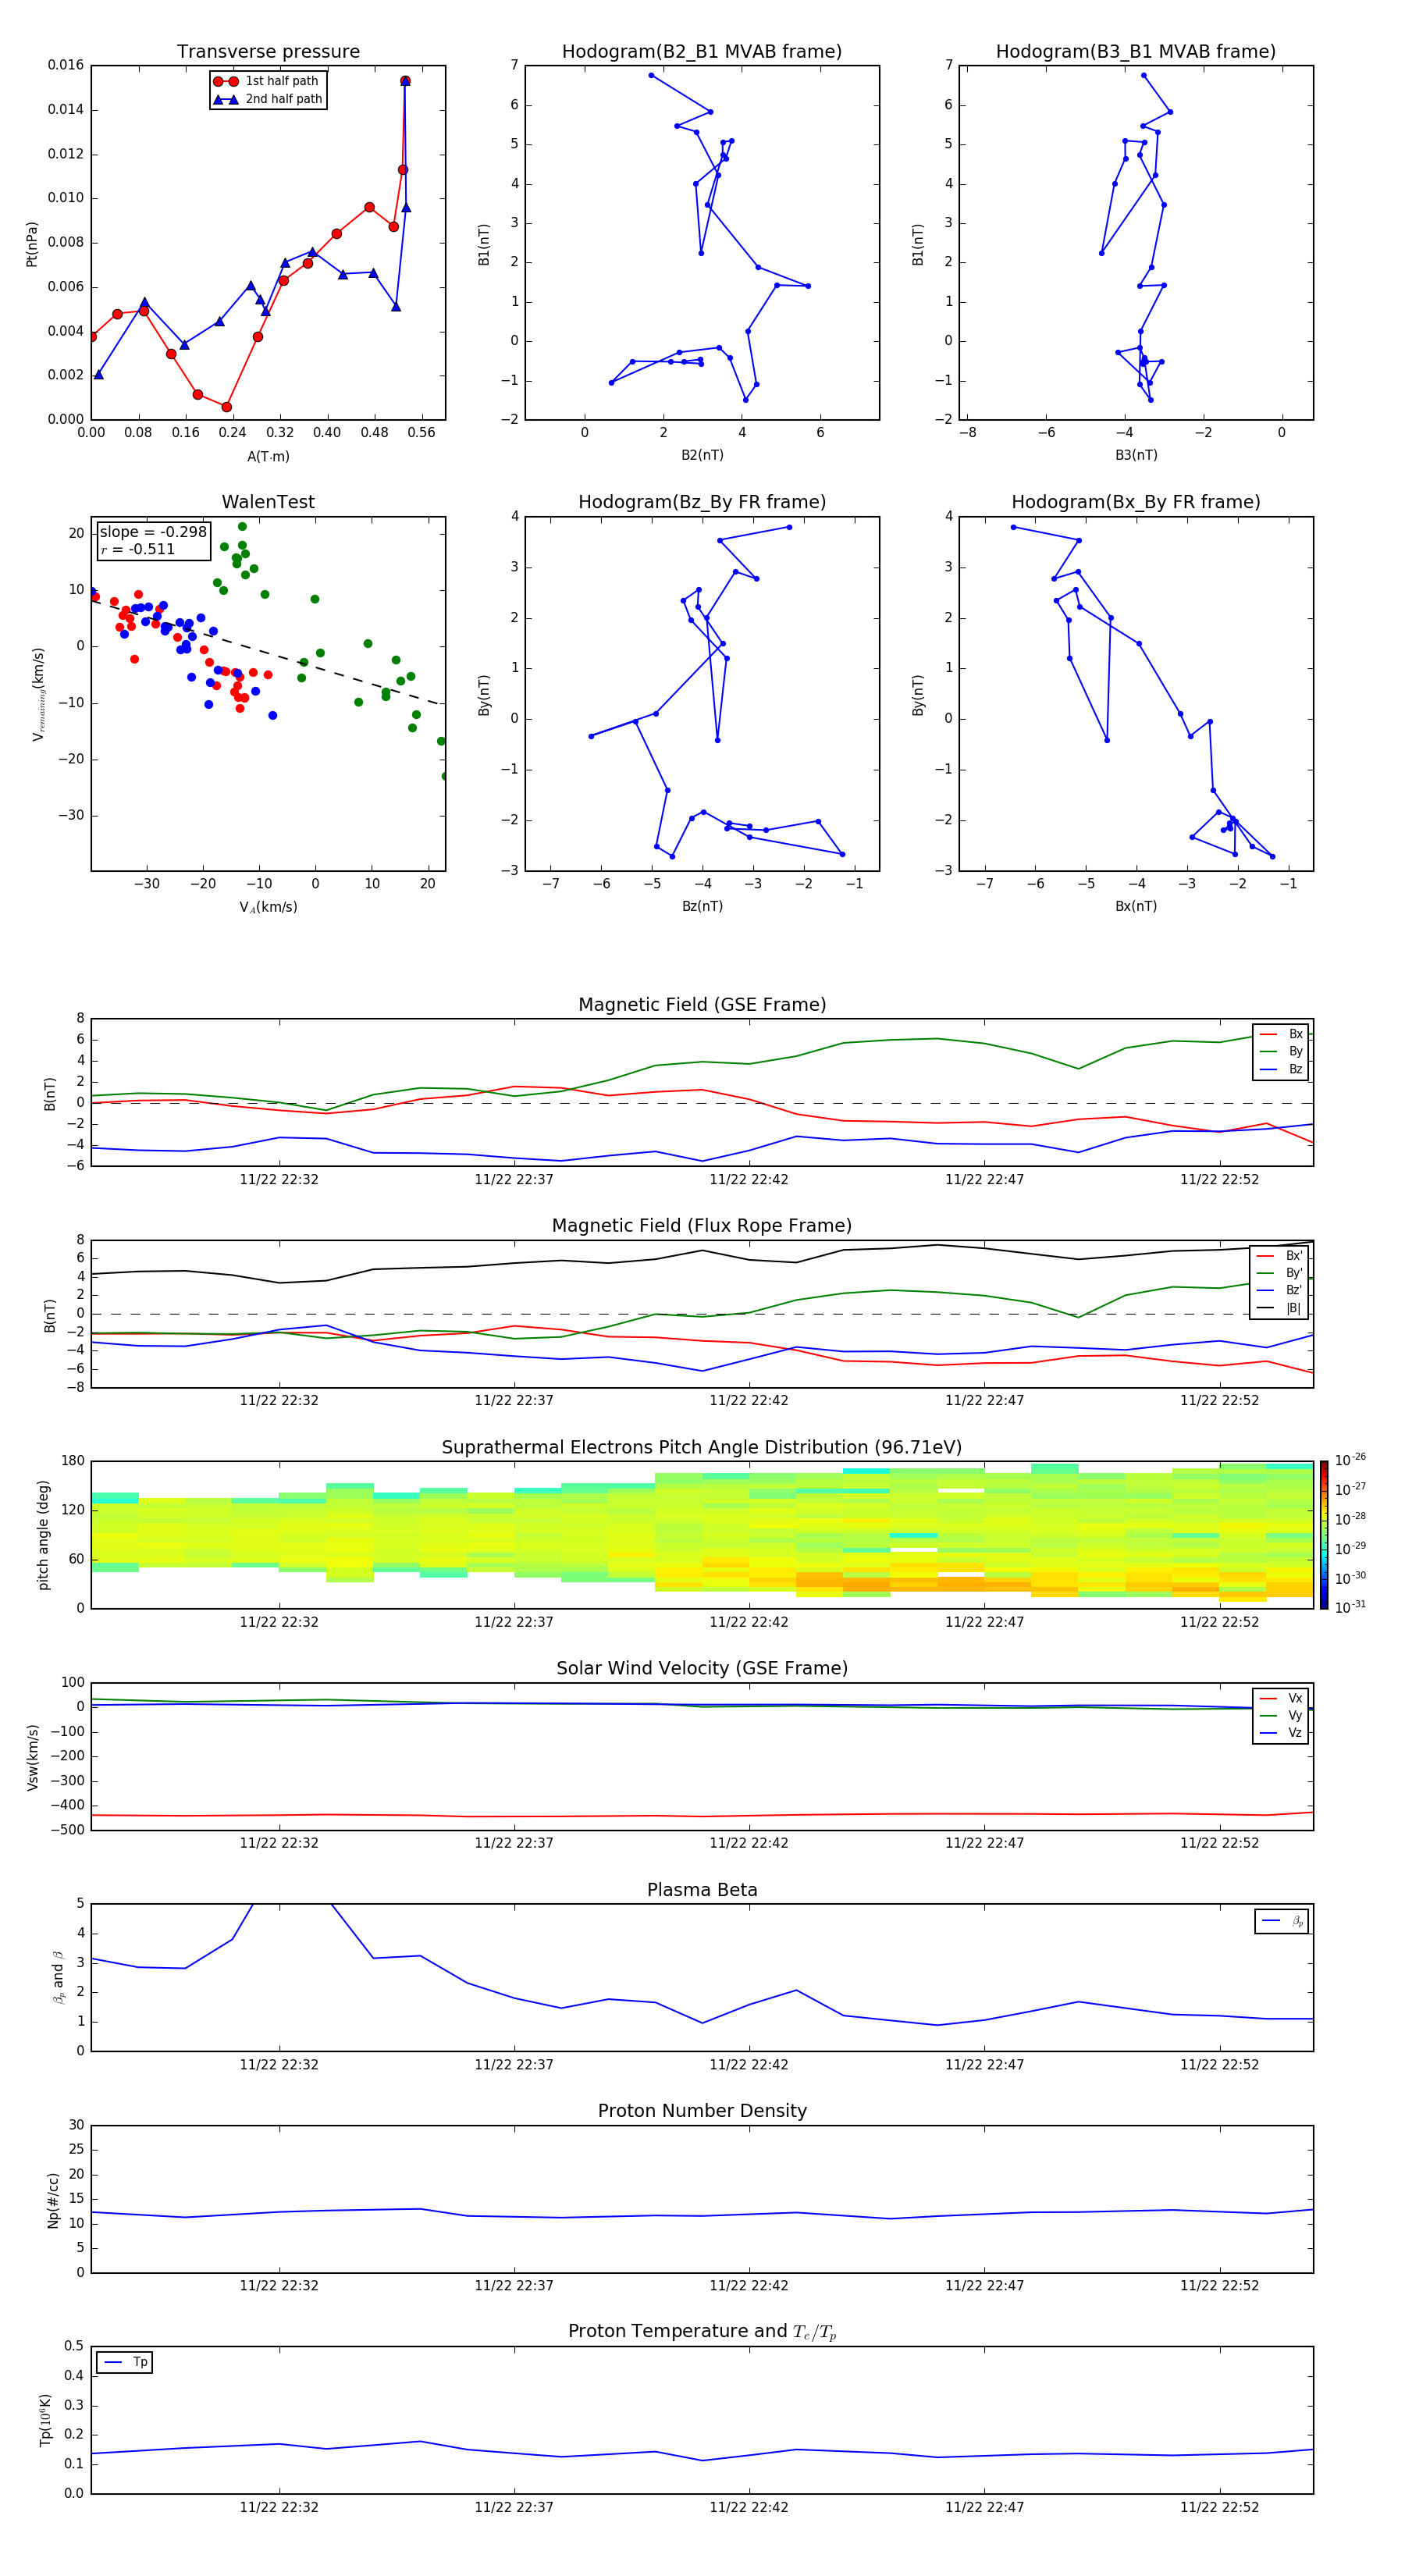
Task: Click the '11/22 22:52' tick under Proton Temperature
Action: point(1220,2507)
